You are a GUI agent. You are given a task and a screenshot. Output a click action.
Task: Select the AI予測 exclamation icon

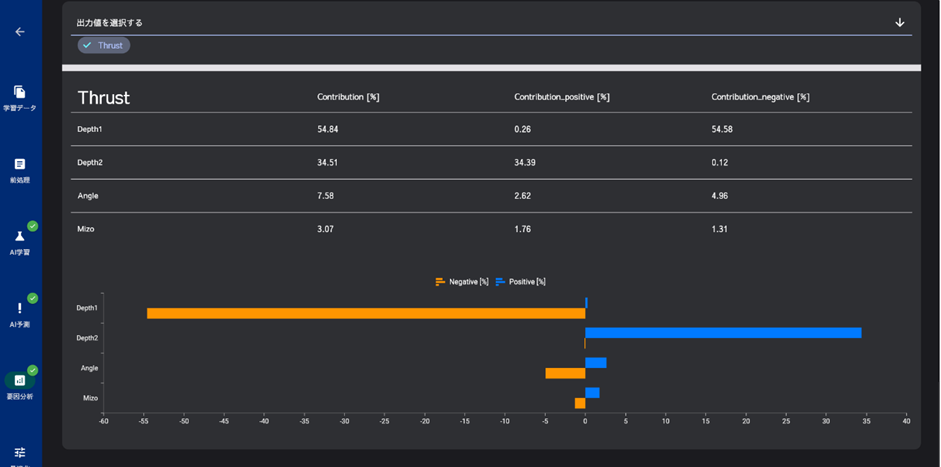tap(19, 308)
